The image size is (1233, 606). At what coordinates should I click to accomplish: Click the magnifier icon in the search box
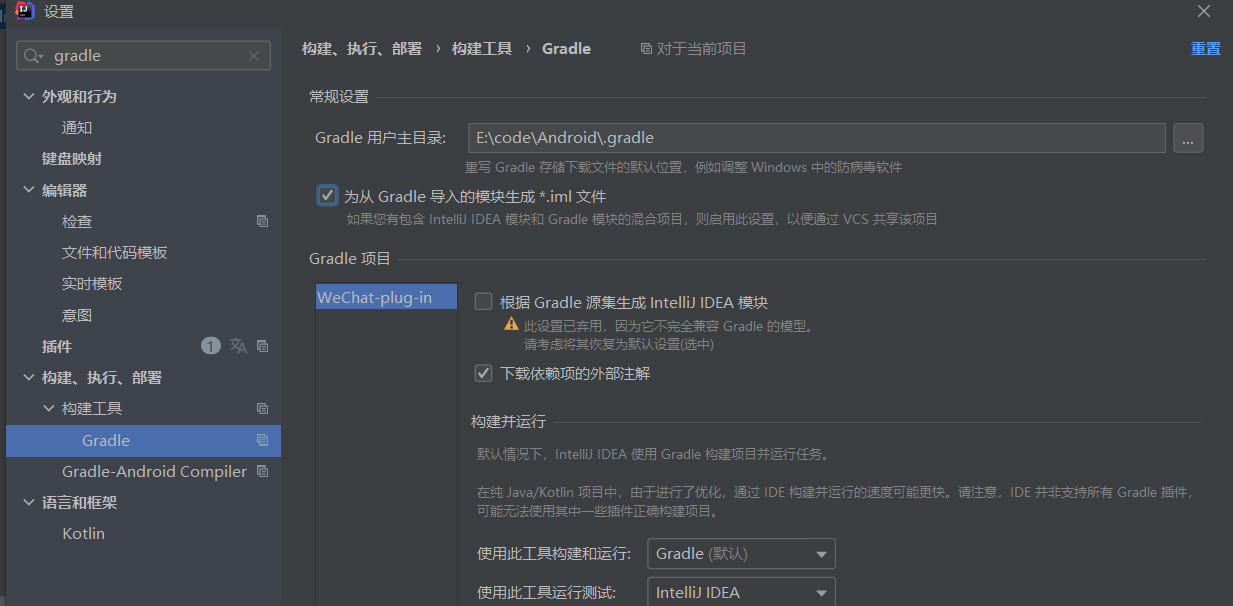(33, 55)
